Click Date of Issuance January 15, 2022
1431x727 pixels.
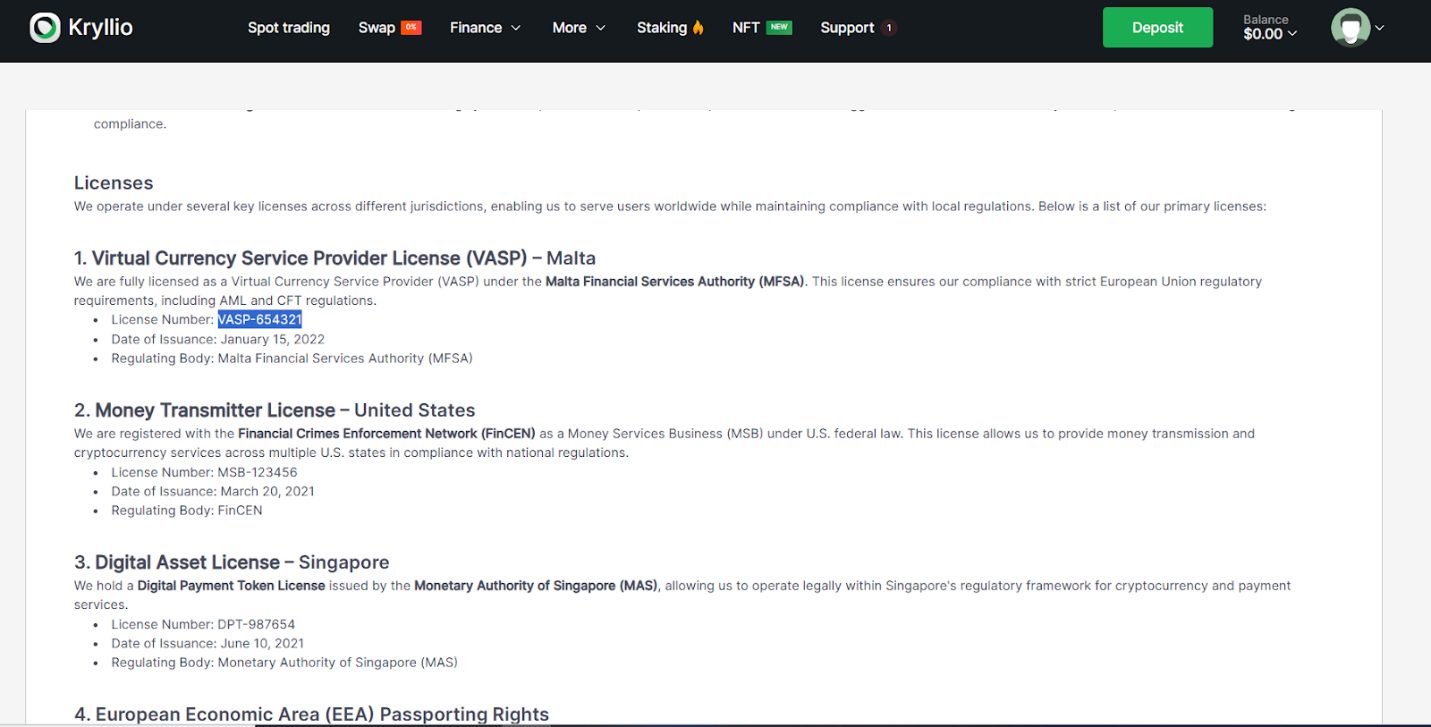click(x=218, y=339)
